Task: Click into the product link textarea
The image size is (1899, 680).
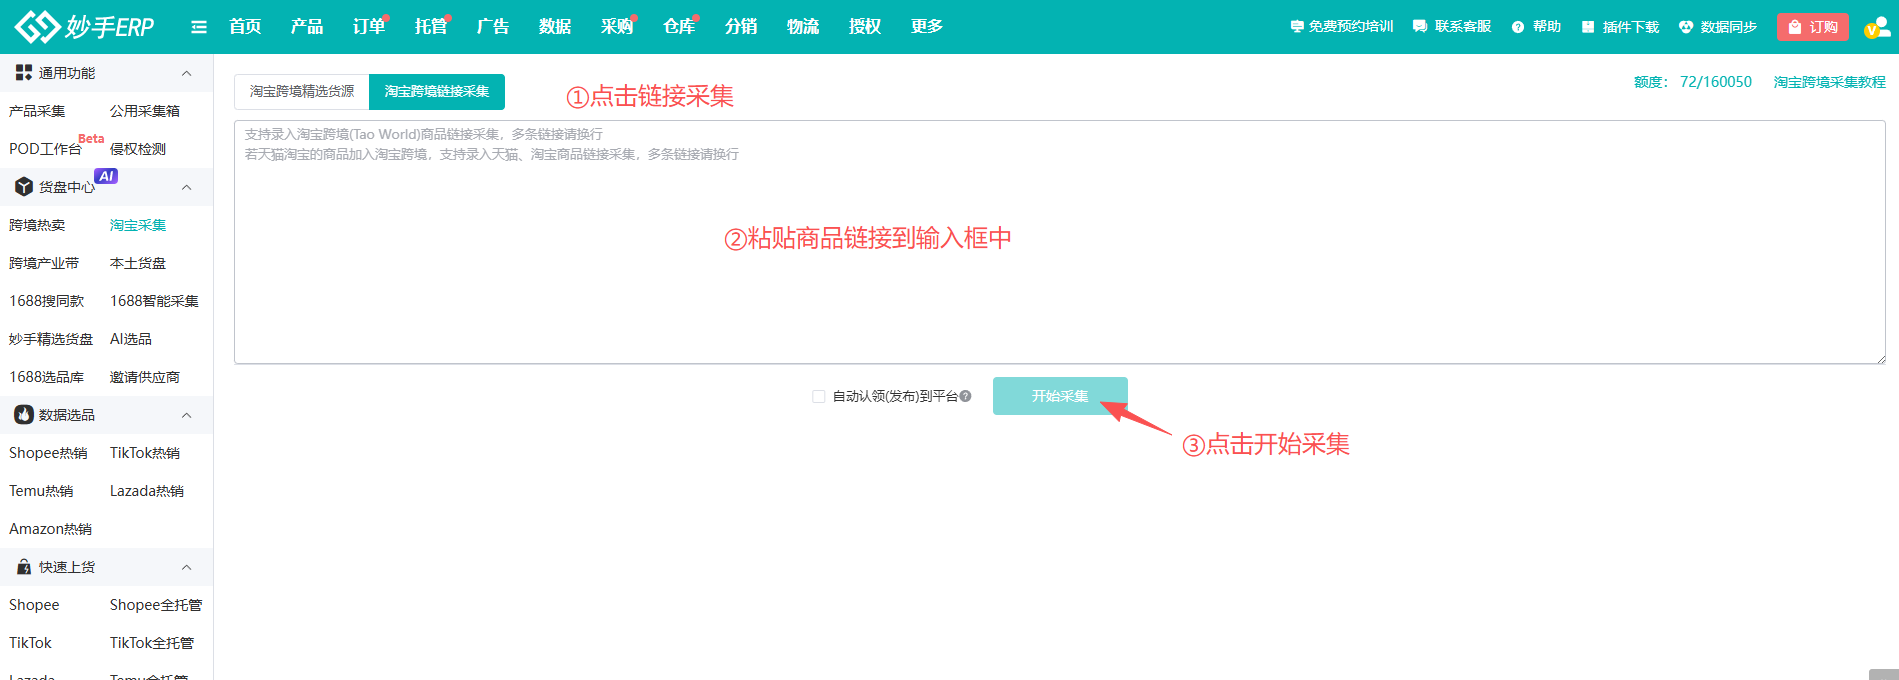Action: pyautogui.click(x=1060, y=242)
